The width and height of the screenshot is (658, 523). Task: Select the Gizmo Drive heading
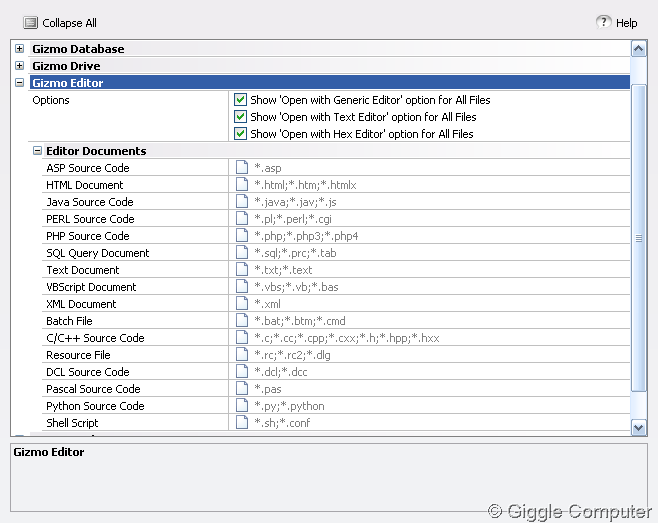click(66, 66)
